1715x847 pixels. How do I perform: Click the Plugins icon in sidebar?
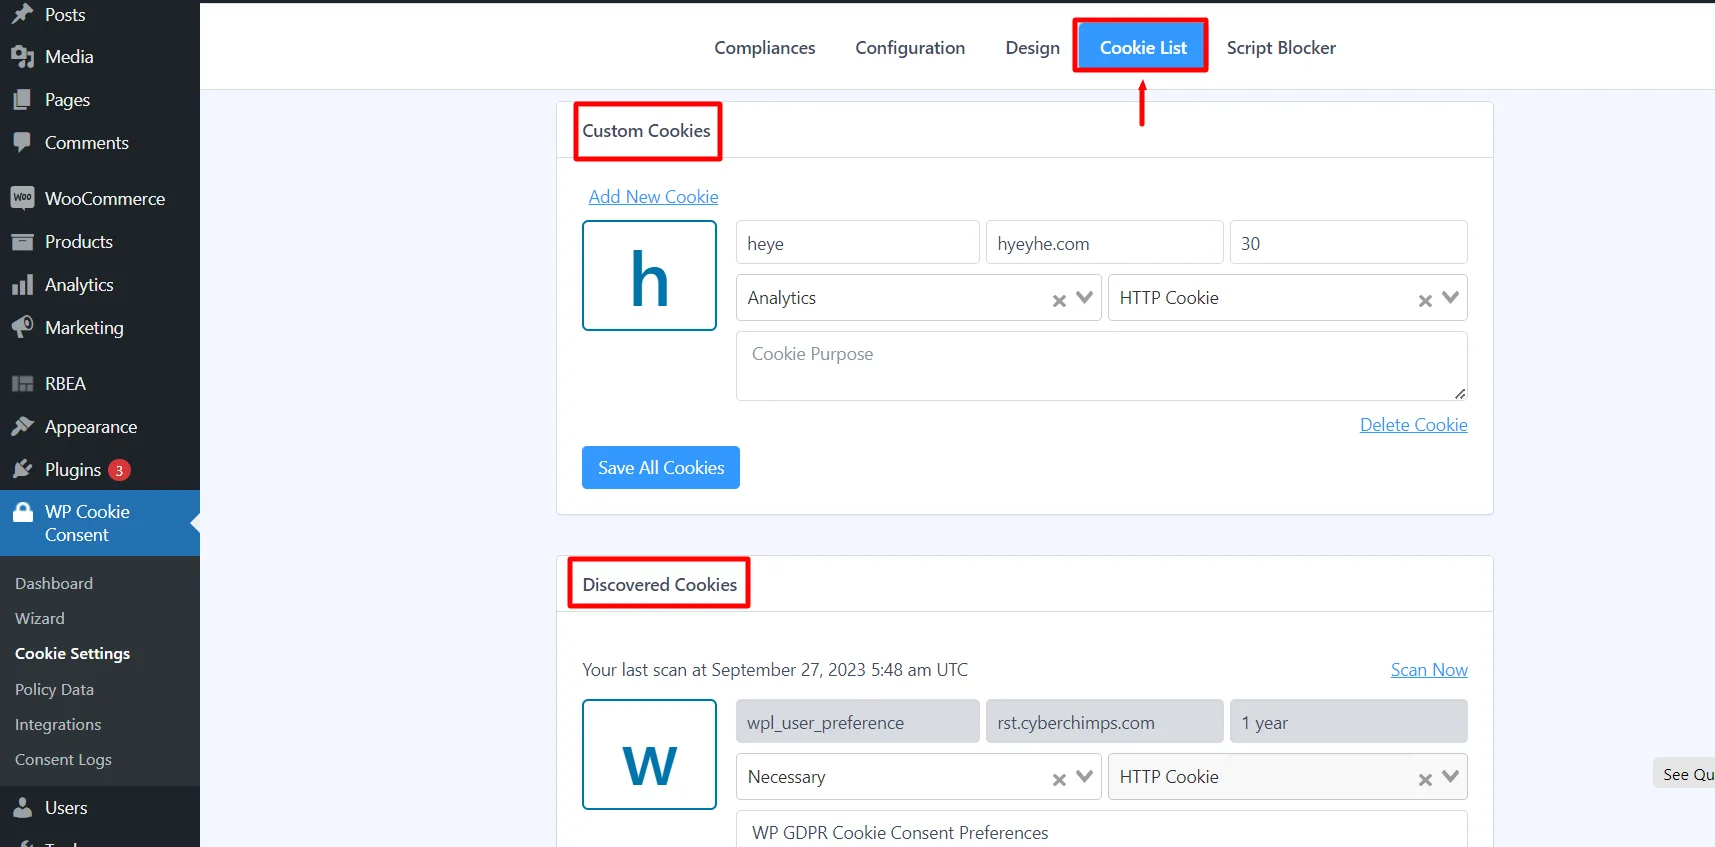tap(22, 470)
